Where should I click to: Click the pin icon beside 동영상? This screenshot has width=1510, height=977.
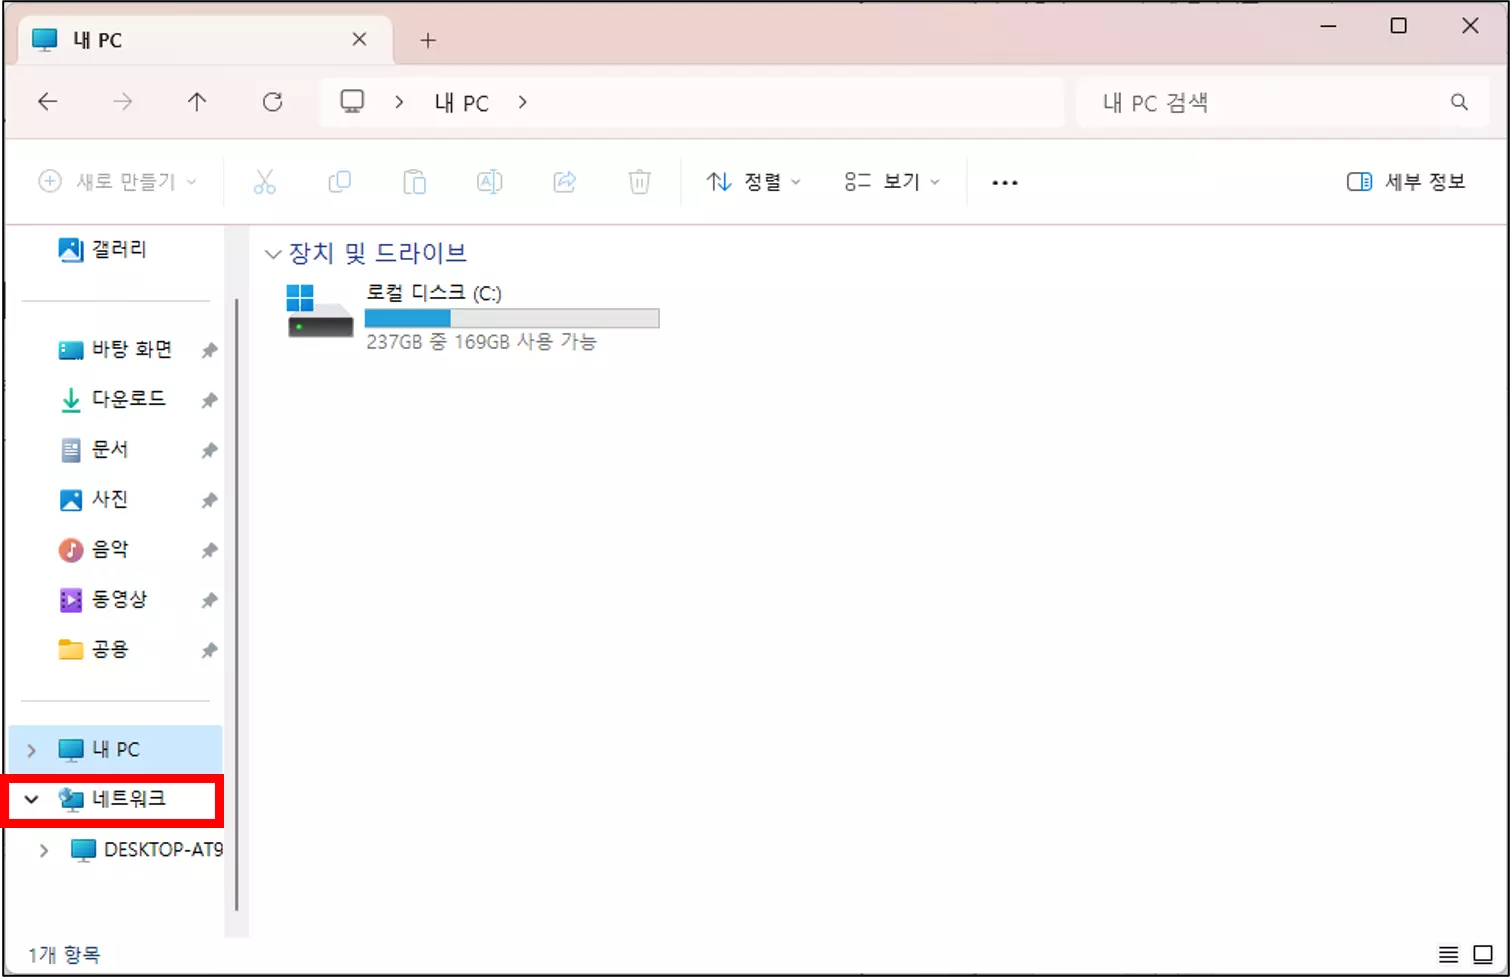pyautogui.click(x=209, y=600)
